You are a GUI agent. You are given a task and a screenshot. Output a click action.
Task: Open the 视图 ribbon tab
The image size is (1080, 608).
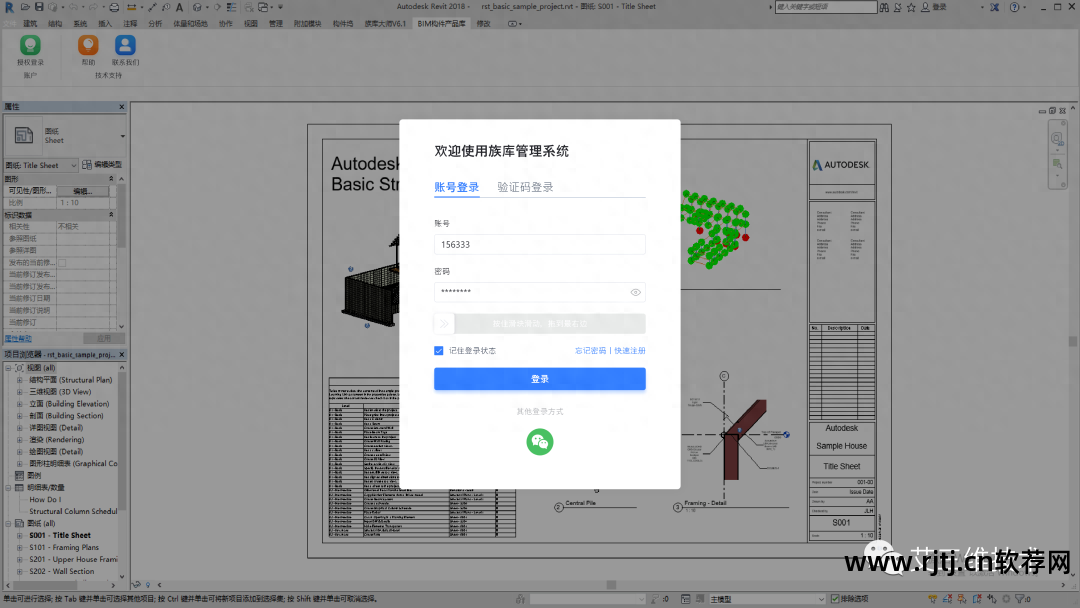coord(250,23)
